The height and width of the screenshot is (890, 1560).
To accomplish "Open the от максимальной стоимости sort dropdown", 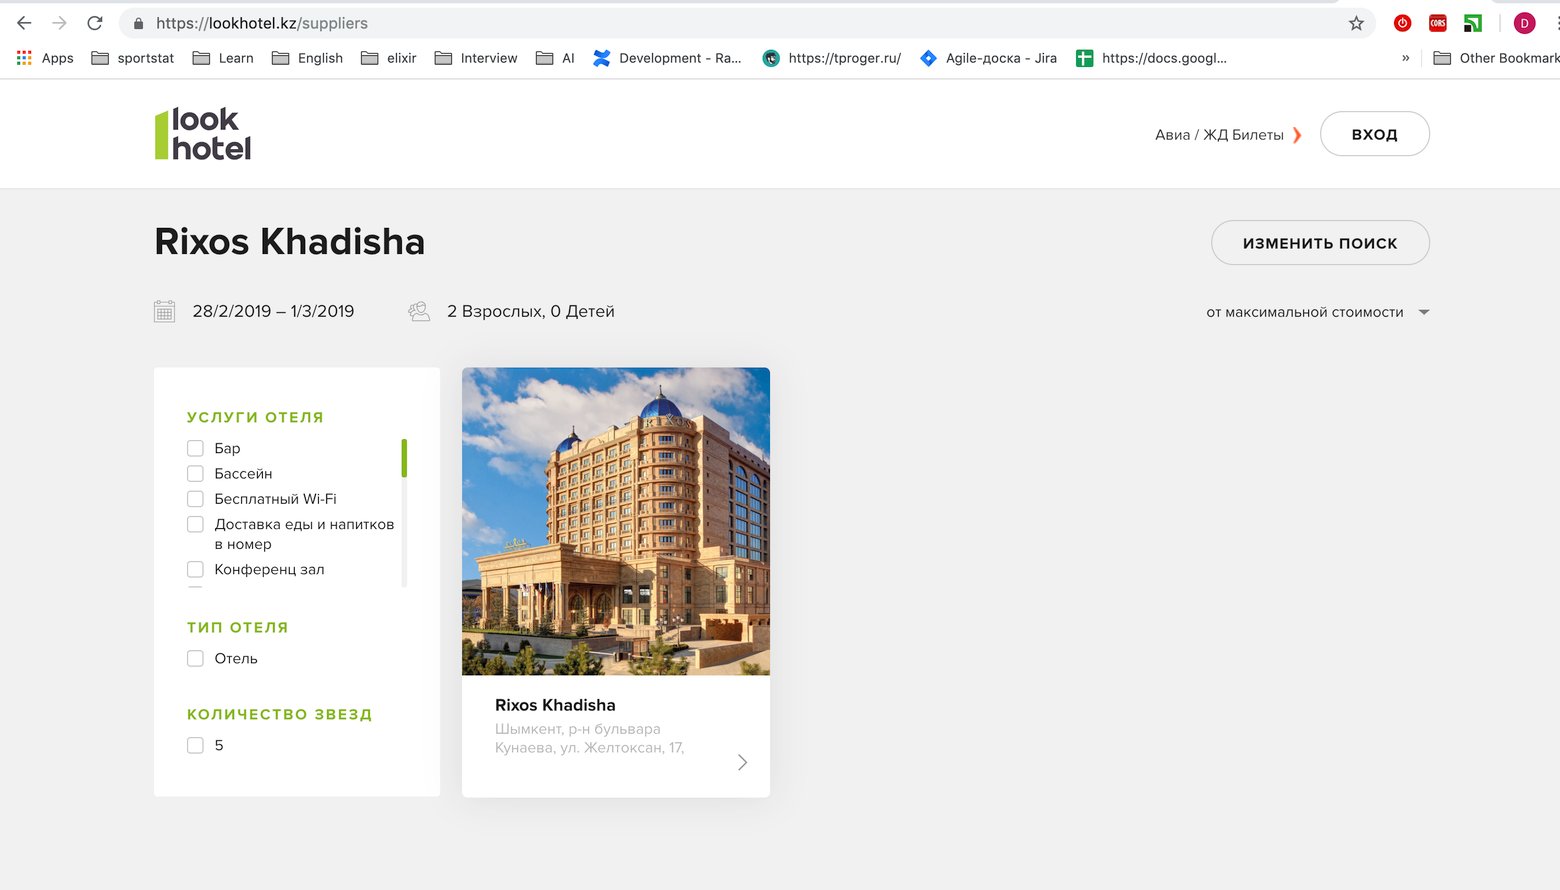I will [1318, 312].
